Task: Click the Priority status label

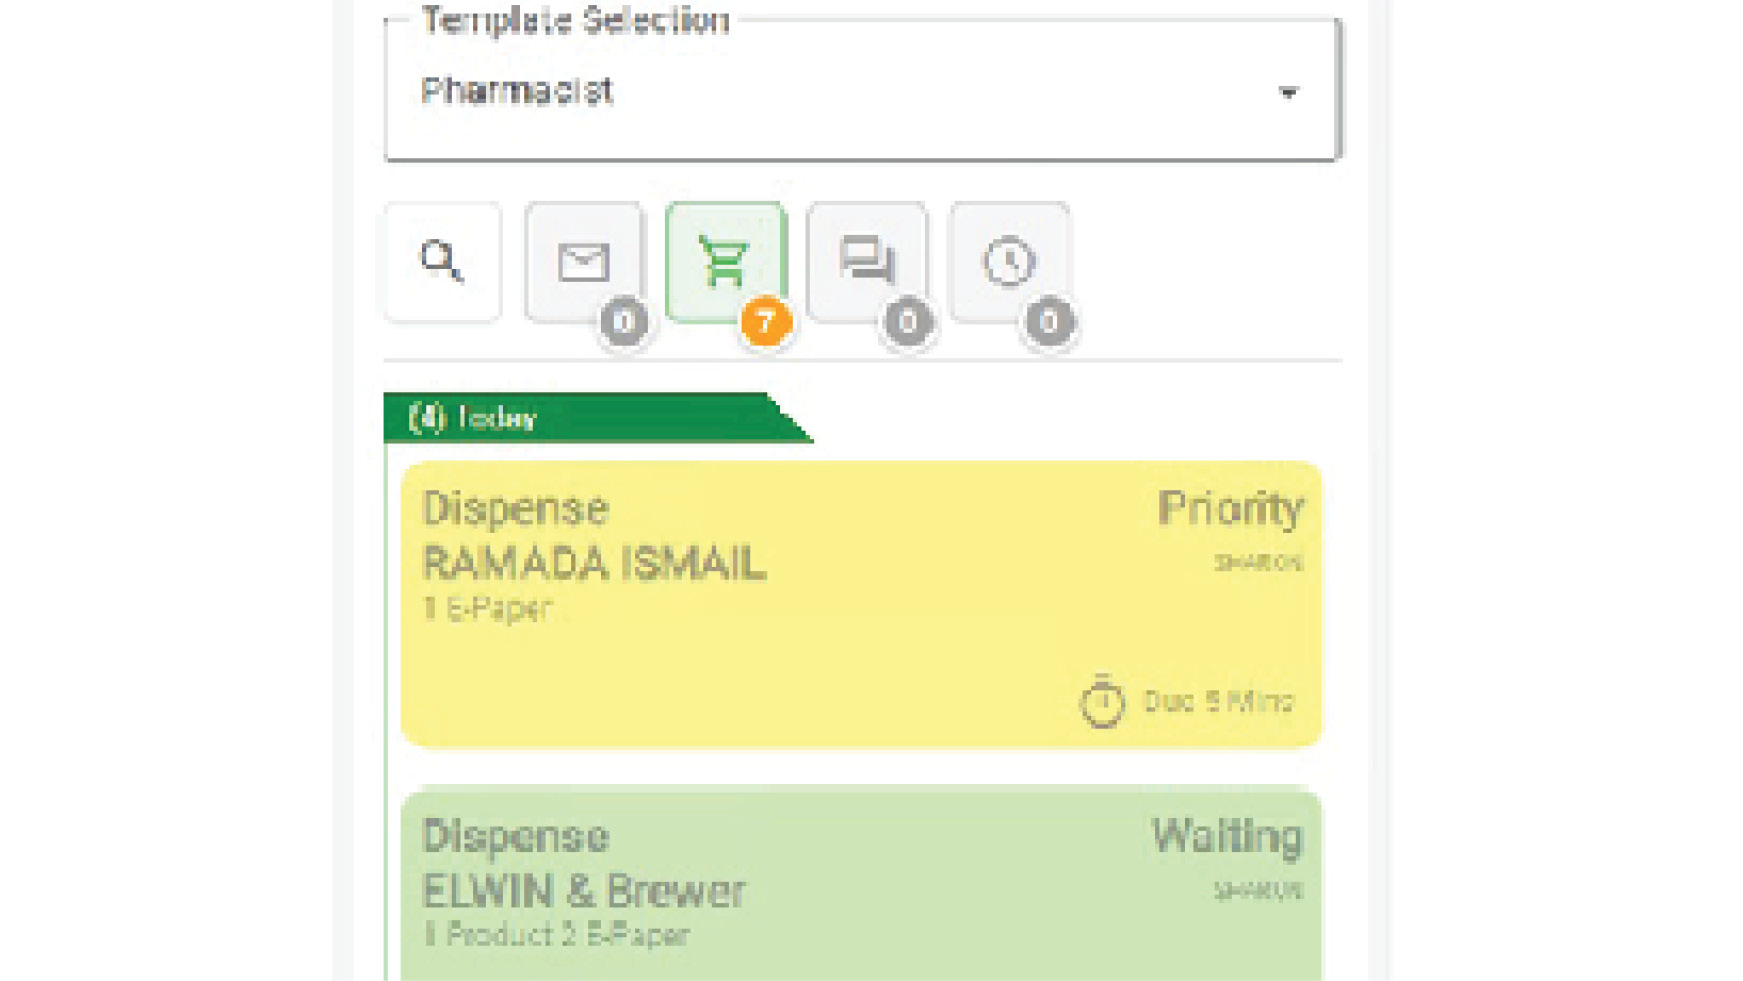Action: (x=1230, y=509)
